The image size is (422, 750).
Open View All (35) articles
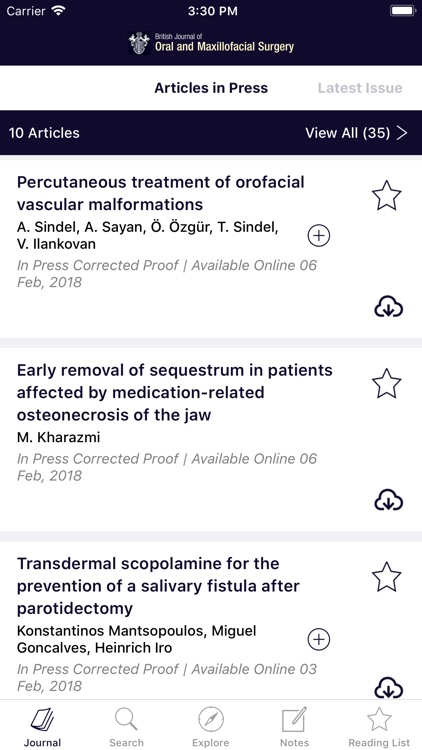tap(356, 133)
